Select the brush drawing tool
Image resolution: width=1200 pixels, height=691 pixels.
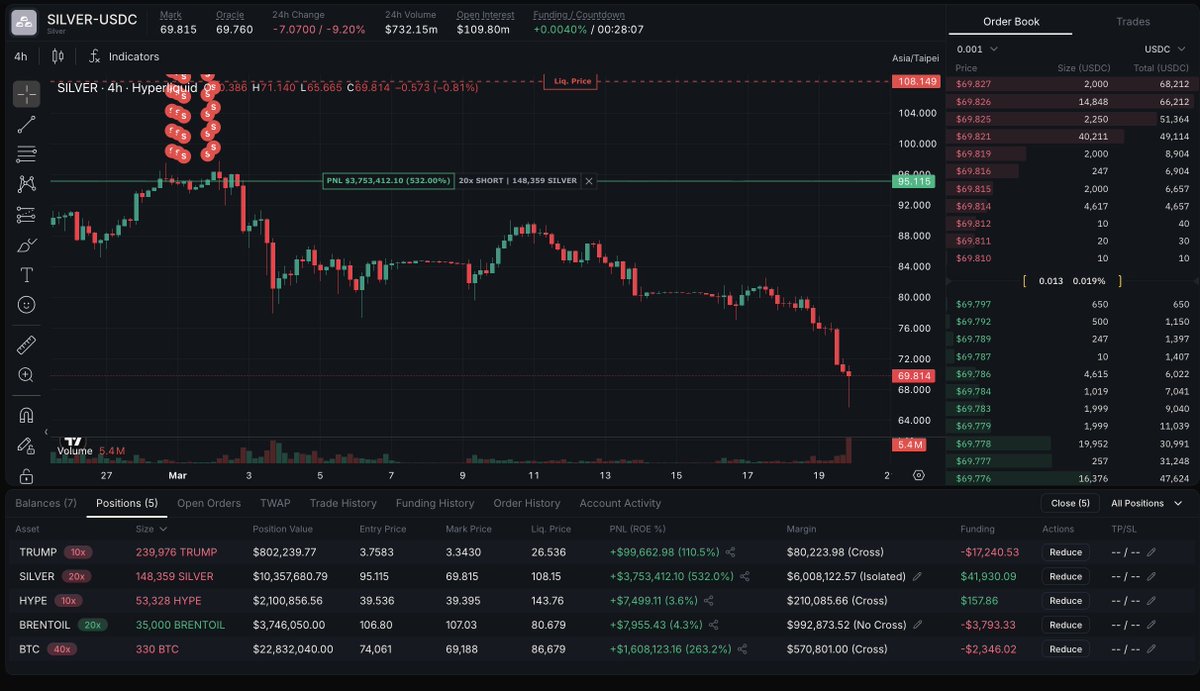(x=26, y=245)
